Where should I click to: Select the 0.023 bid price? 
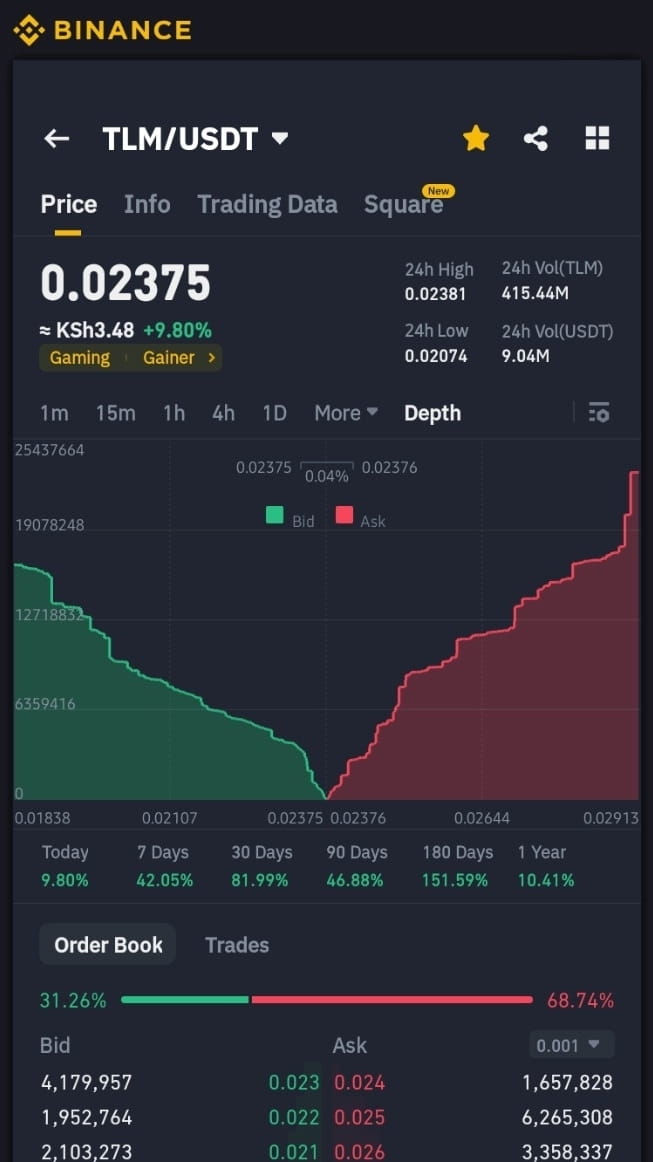[x=294, y=1083]
